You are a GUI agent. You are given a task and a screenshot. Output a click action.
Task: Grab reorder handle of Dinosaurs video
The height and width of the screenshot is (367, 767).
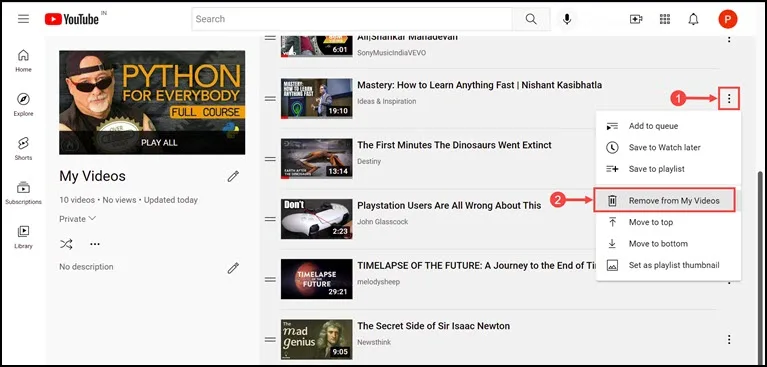271,159
